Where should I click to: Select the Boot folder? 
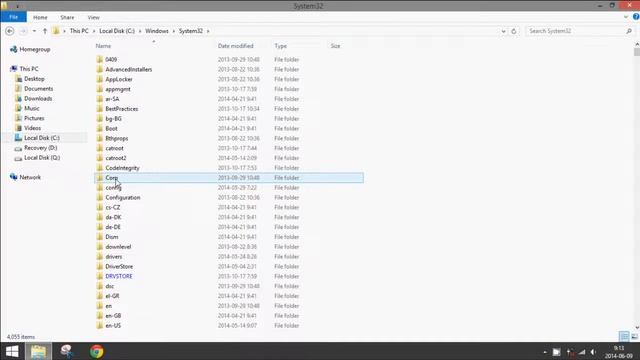(x=111, y=129)
